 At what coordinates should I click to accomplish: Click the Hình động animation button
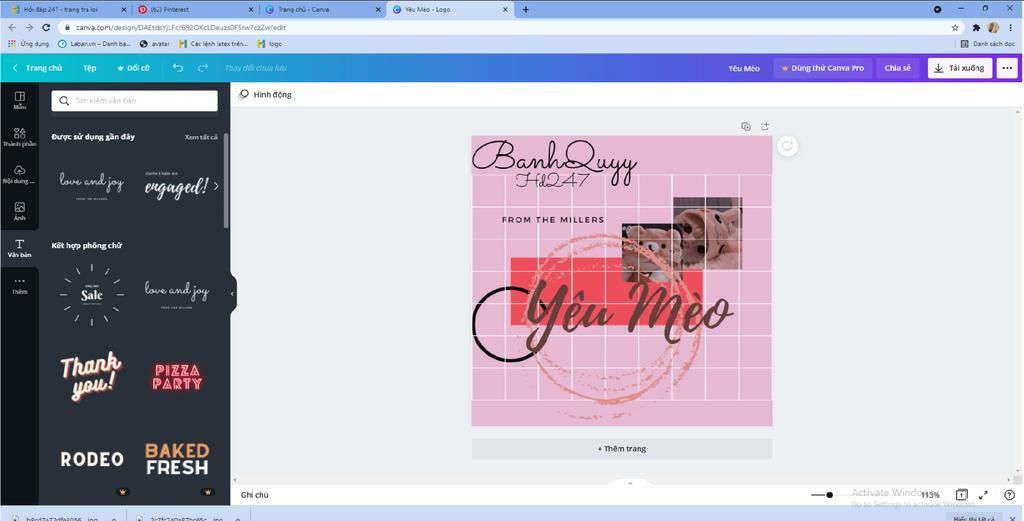point(265,95)
